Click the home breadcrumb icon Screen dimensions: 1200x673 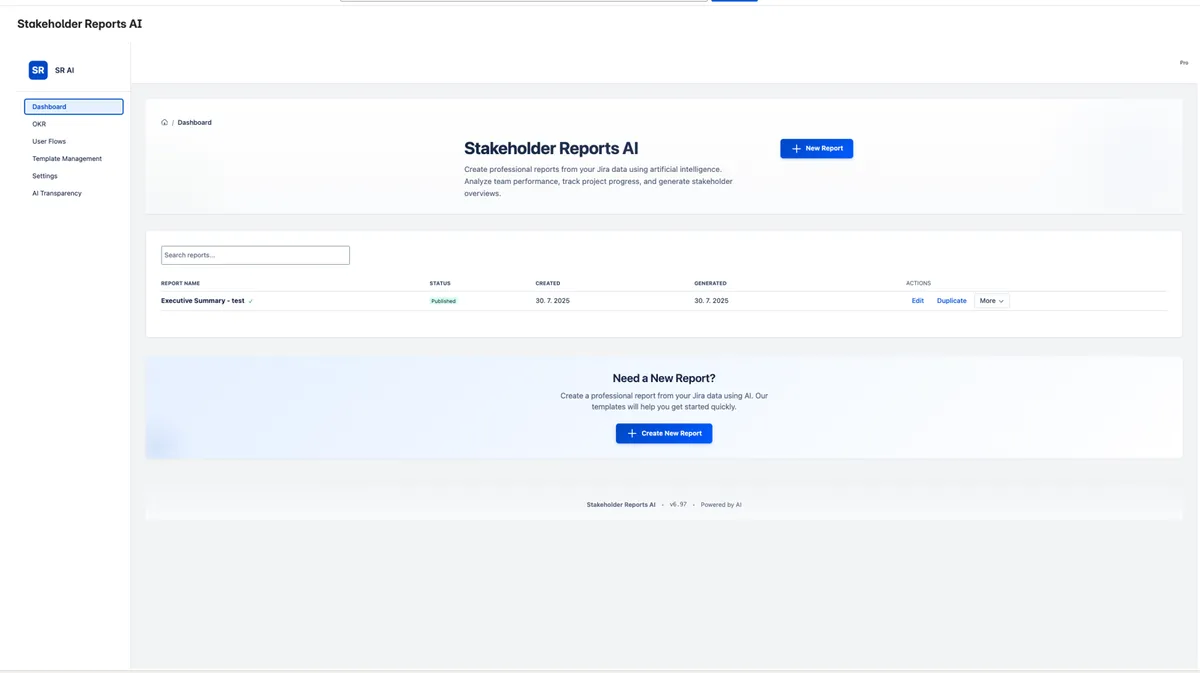coord(164,122)
